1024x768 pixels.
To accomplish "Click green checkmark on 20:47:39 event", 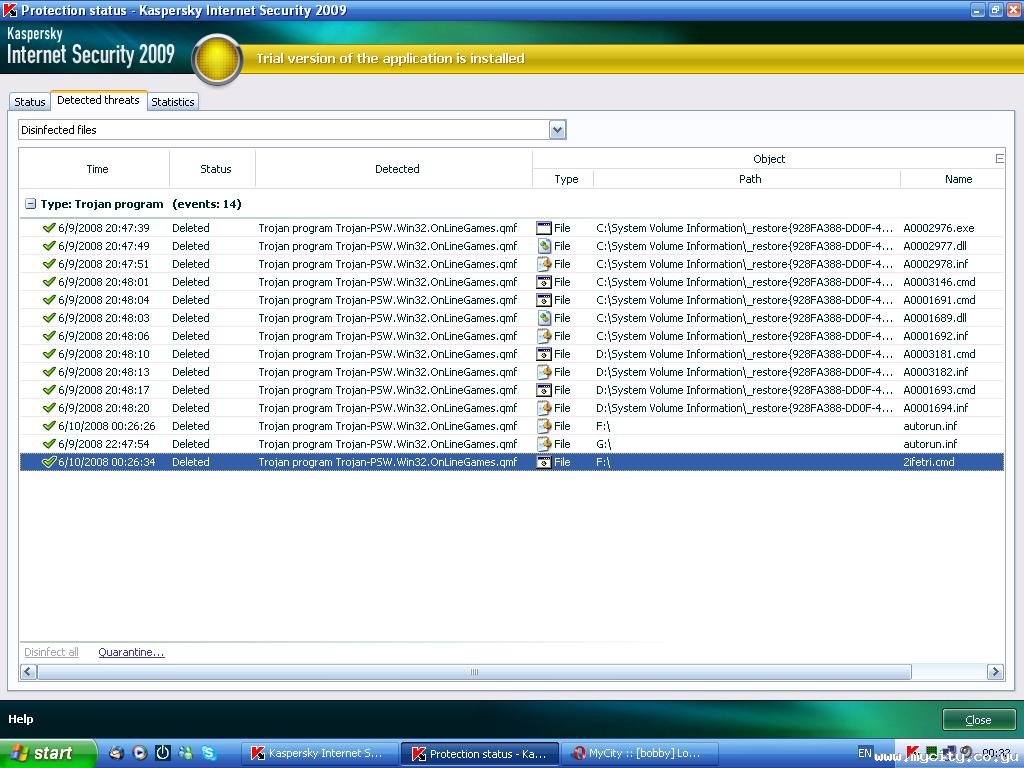I will click(x=49, y=228).
